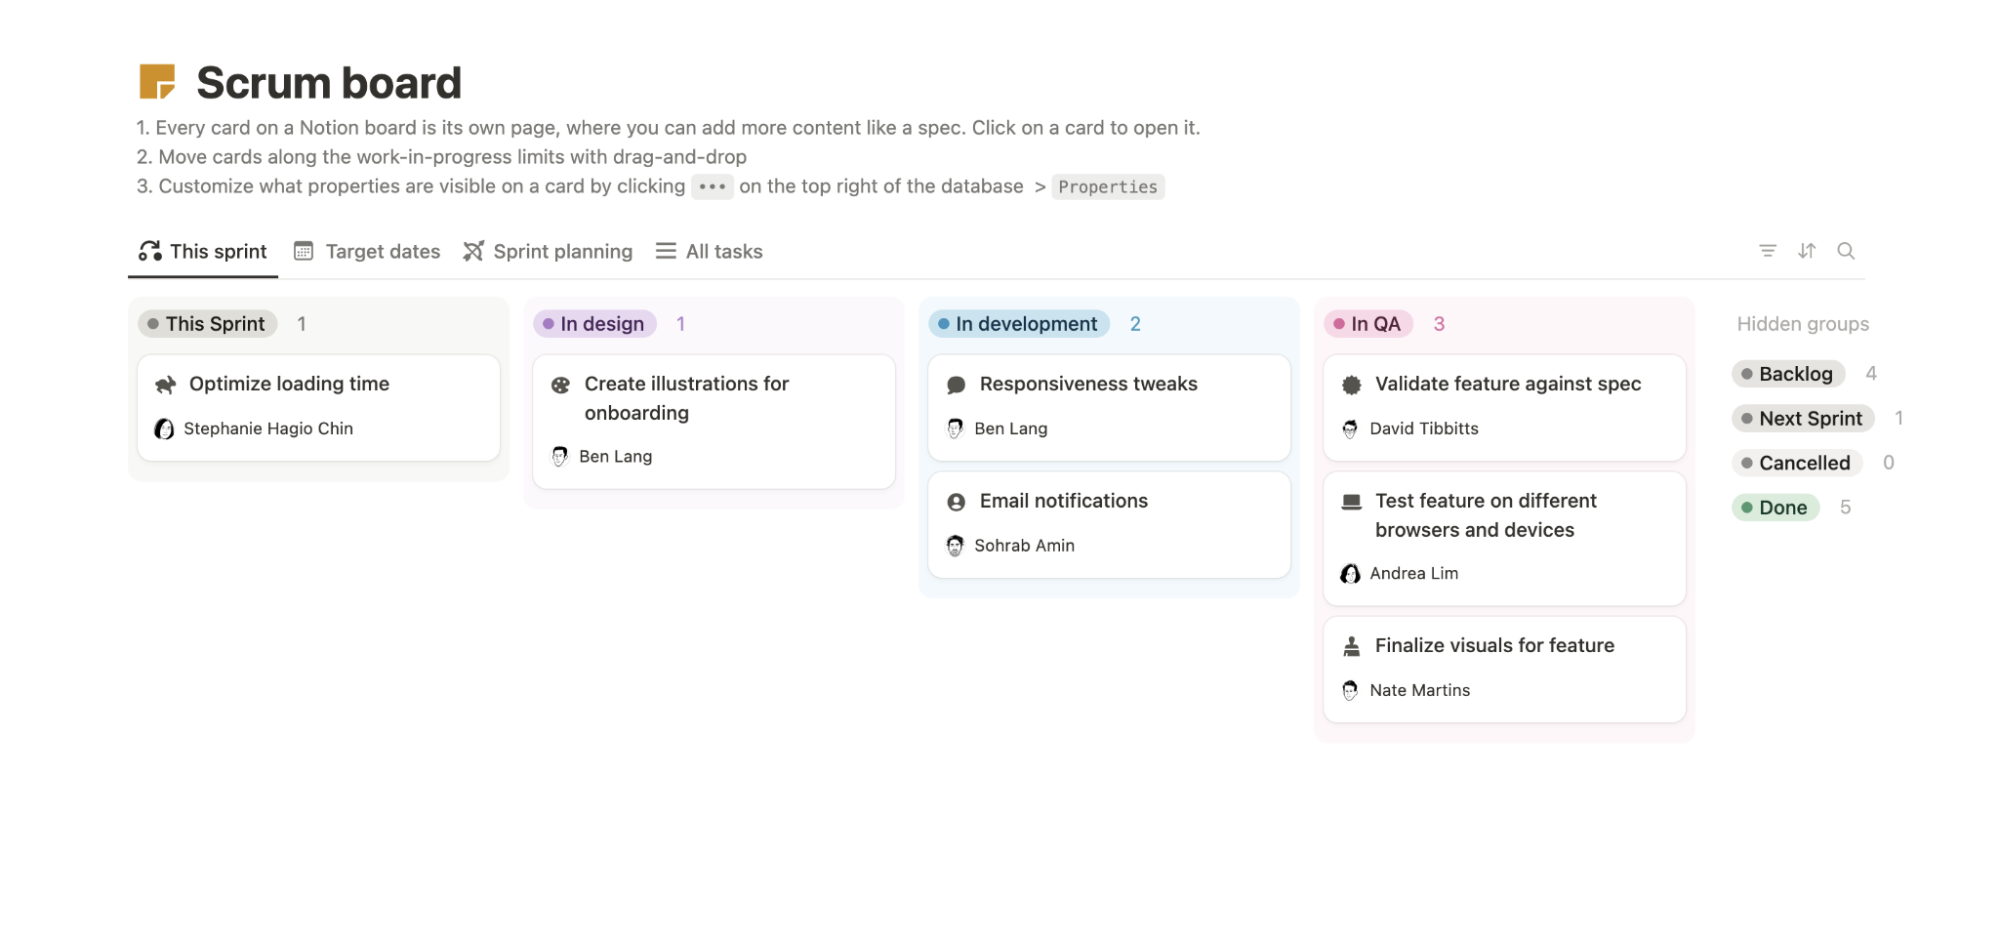Open the search in the database toolbar

point(1846,251)
